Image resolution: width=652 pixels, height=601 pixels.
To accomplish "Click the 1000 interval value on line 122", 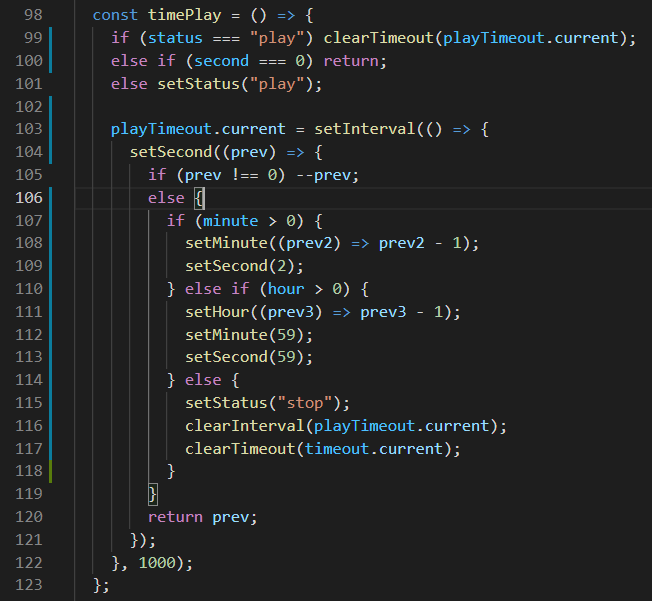I will coord(157,563).
